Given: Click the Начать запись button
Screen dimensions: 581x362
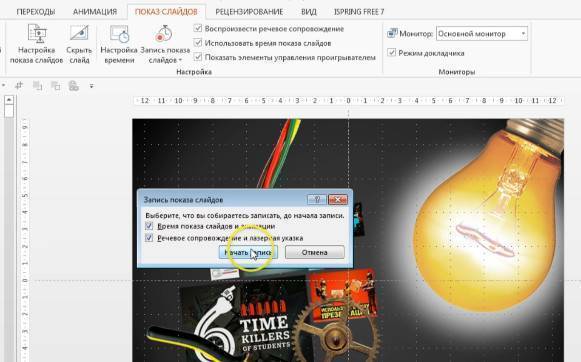Looking at the screenshot, I should click(x=248, y=252).
